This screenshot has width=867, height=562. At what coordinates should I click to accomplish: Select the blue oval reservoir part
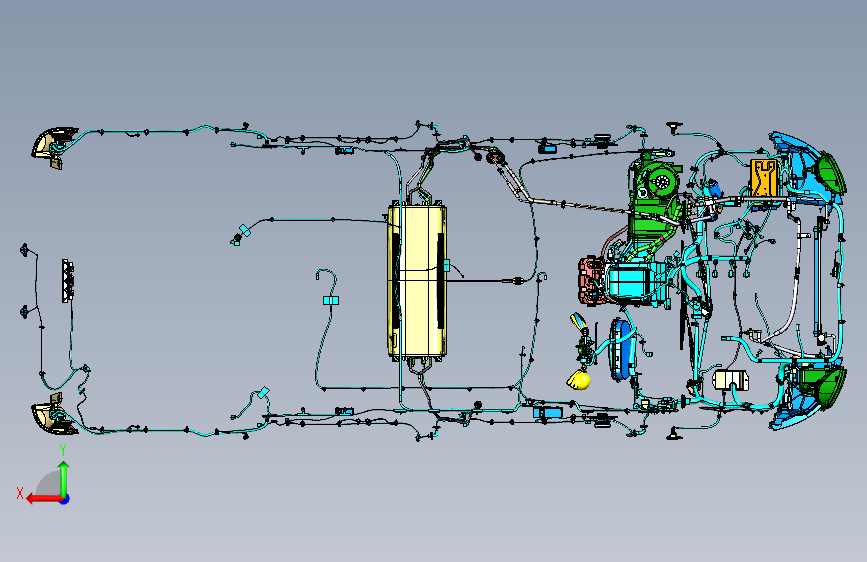(623, 350)
